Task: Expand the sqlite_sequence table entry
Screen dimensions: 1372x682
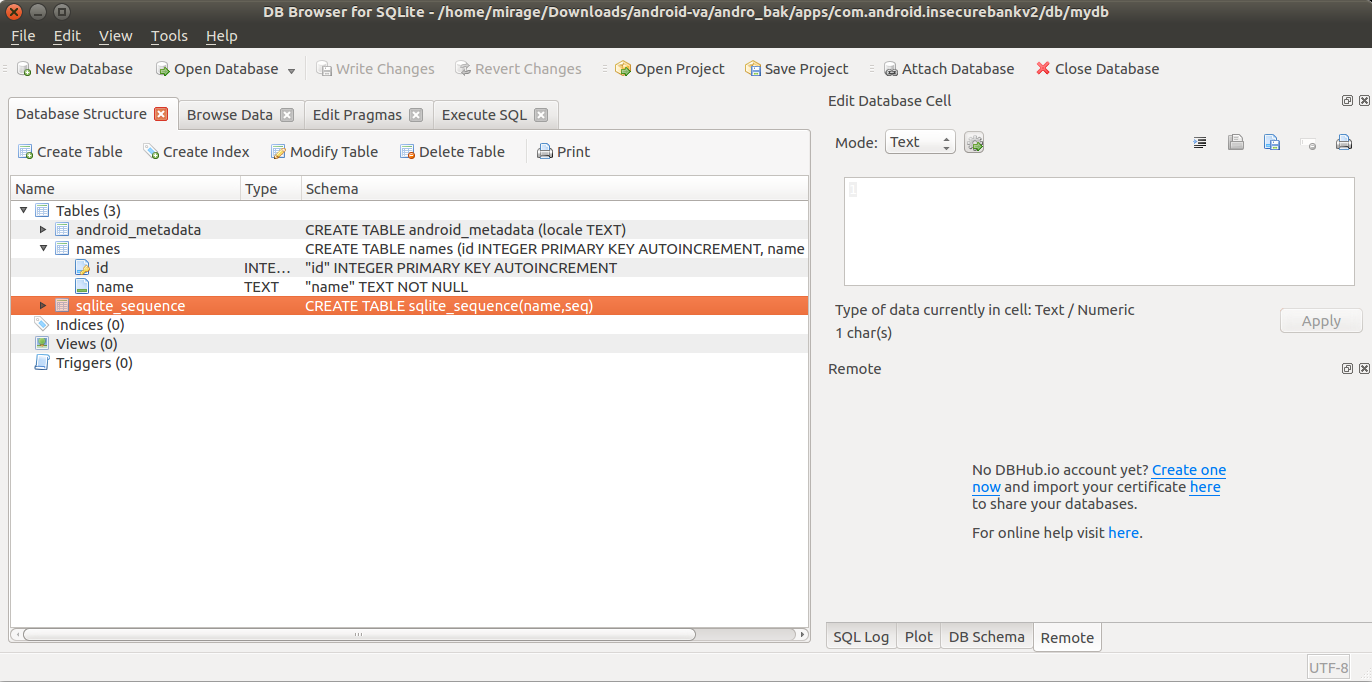Action: [43, 305]
